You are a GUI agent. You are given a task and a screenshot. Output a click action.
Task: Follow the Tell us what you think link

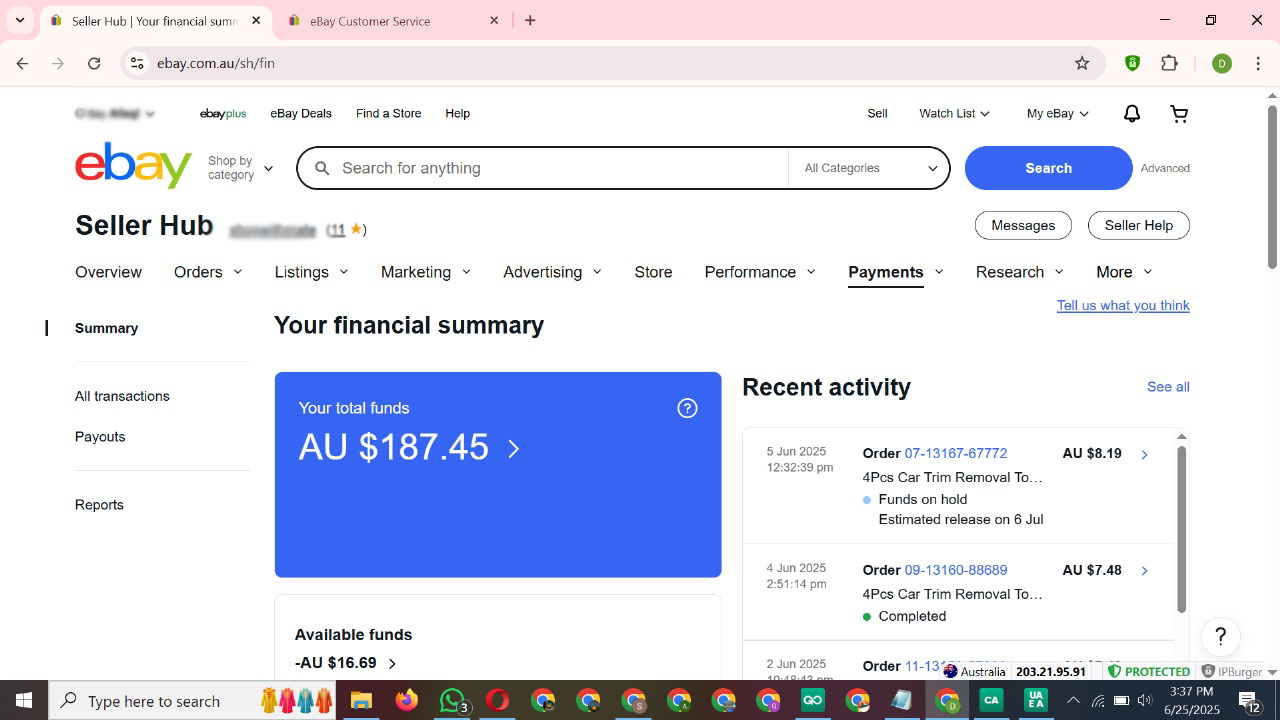pyautogui.click(x=1123, y=306)
